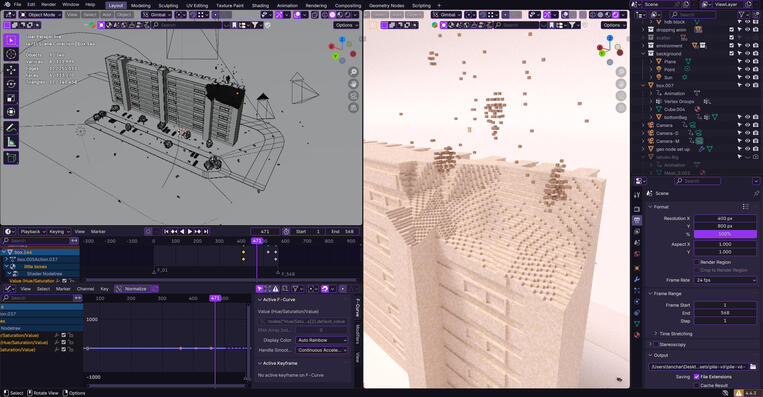
Task: Jump to the first frame in timeline
Action: click(x=166, y=232)
